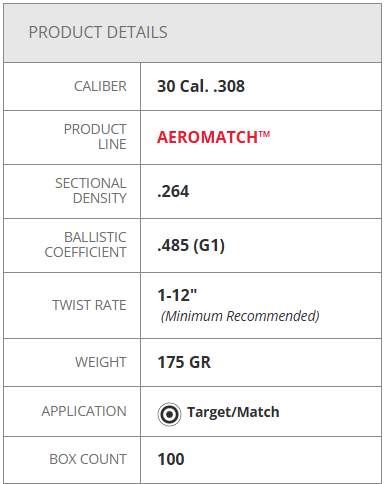Click the Twist Rate label

tap(89, 305)
